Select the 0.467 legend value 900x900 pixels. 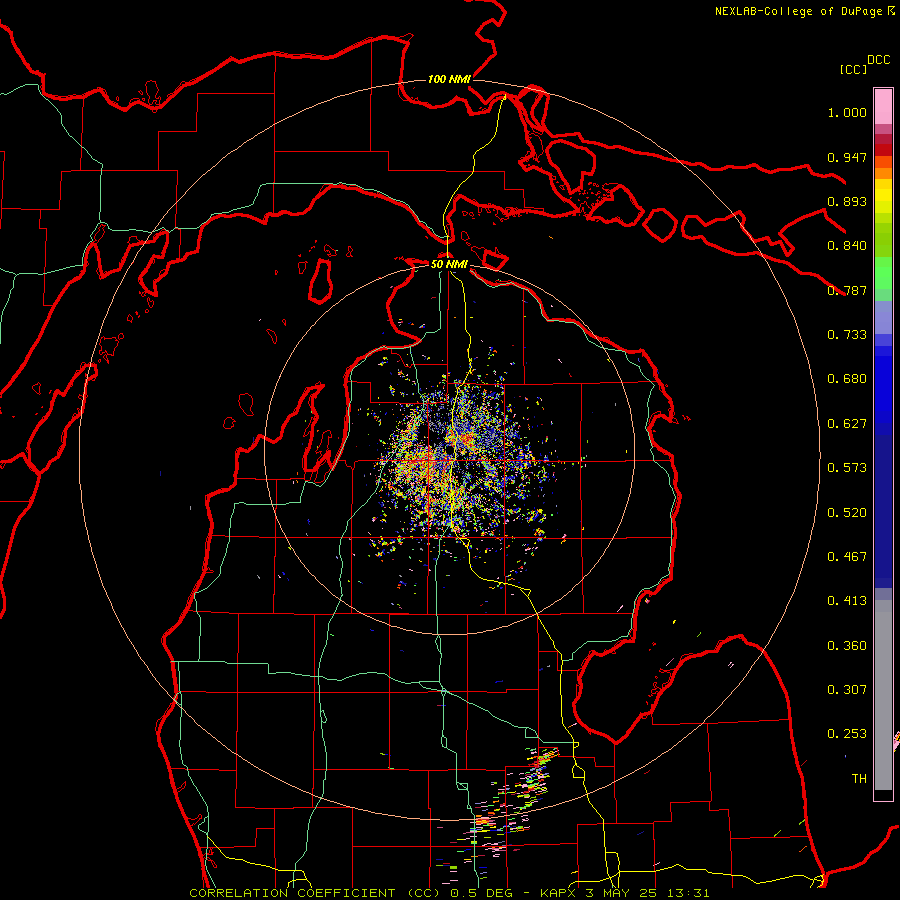pyautogui.click(x=847, y=557)
